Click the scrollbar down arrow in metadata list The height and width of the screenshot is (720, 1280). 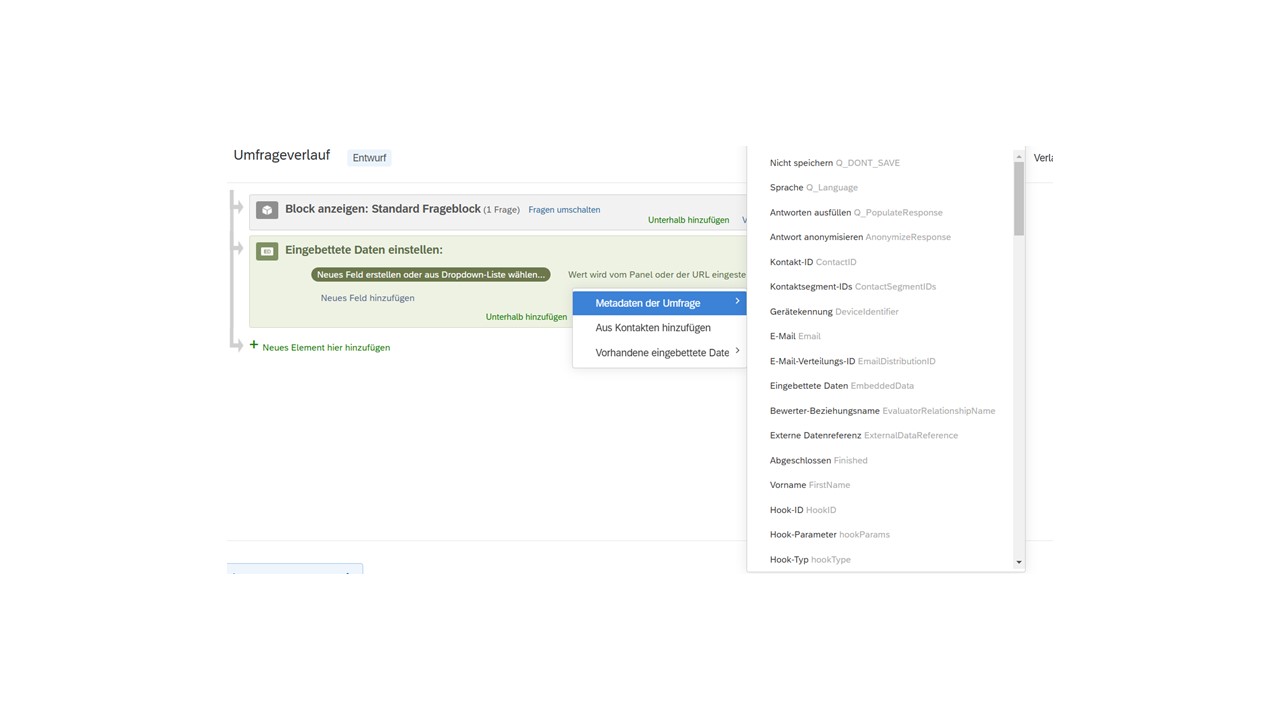click(x=1019, y=563)
